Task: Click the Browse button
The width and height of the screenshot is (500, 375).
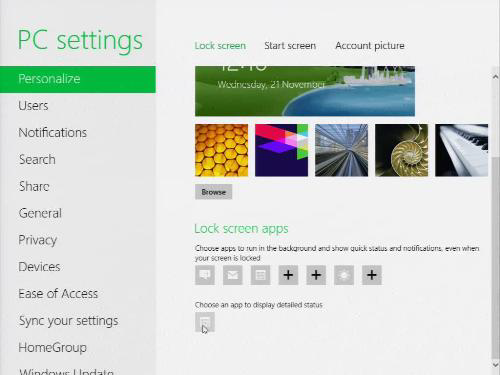Action: click(213, 192)
